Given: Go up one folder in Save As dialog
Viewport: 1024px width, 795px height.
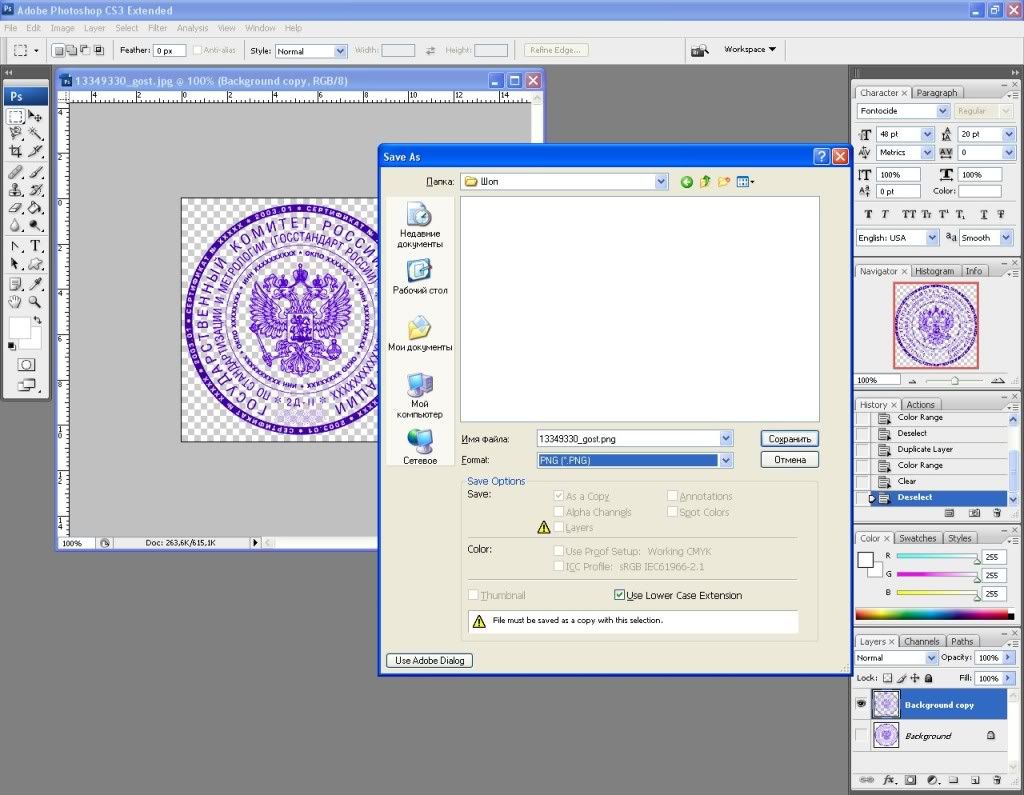Looking at the screenshot, I should (705, 182).
